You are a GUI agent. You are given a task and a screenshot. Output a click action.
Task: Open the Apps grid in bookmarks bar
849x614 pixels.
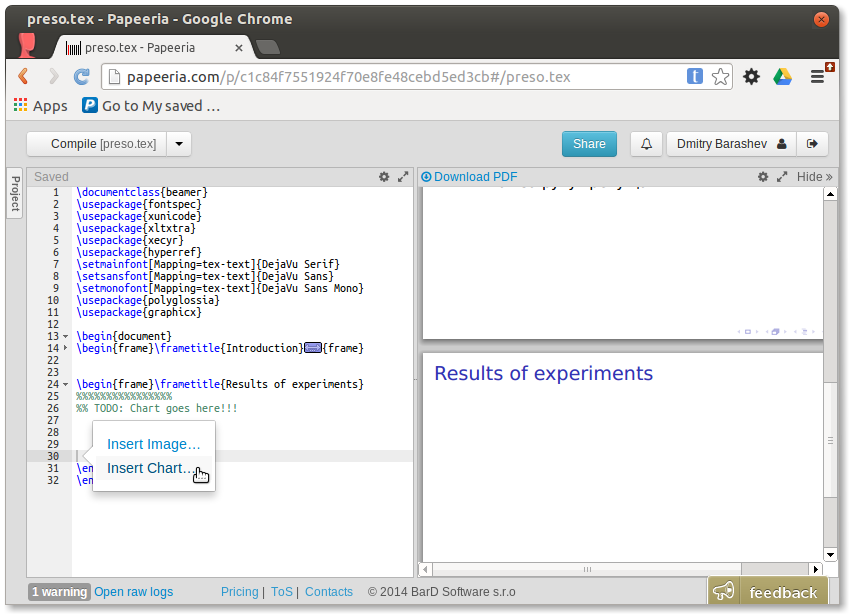coord(41,106)
